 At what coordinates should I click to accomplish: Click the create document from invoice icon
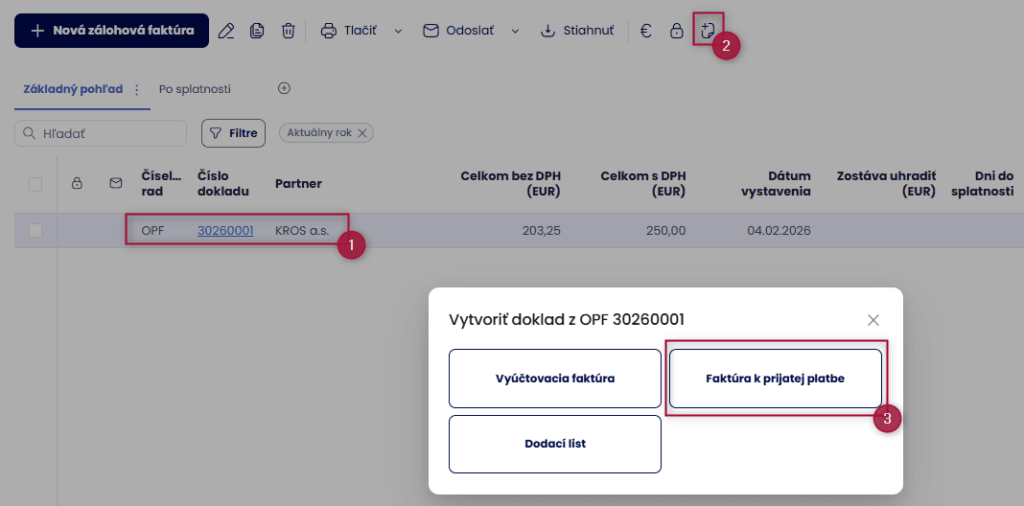coord(708,30)
